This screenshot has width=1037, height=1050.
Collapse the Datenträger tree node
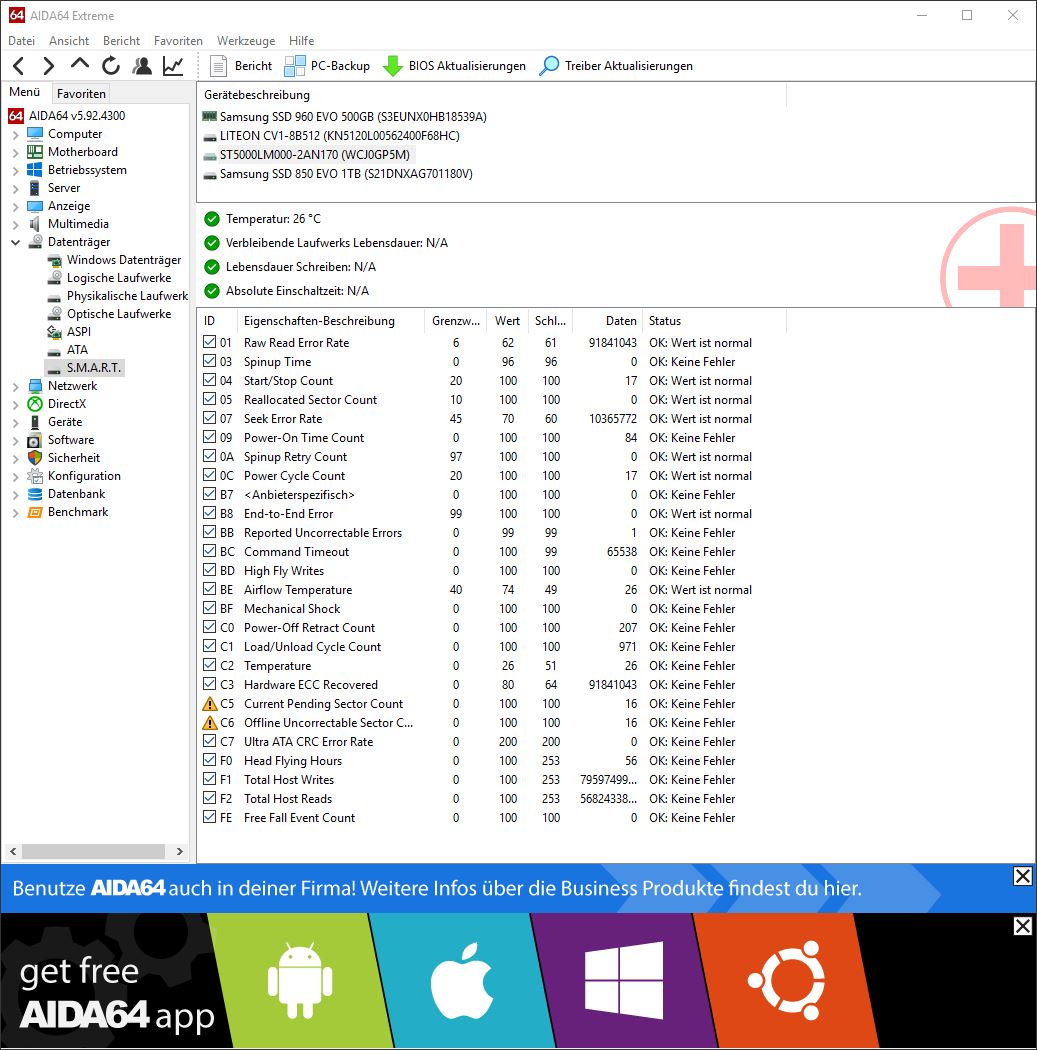pyautogui.click(x=15, y=242)
